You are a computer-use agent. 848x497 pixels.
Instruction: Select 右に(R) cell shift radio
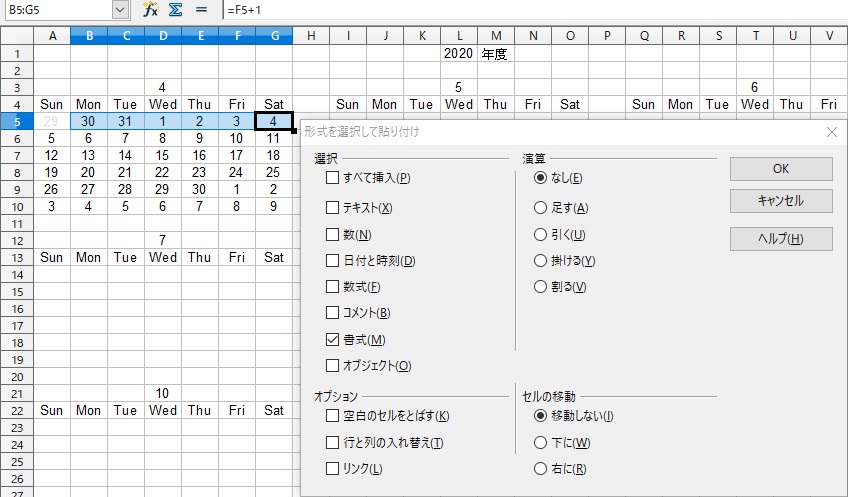(x=540, y=468)
